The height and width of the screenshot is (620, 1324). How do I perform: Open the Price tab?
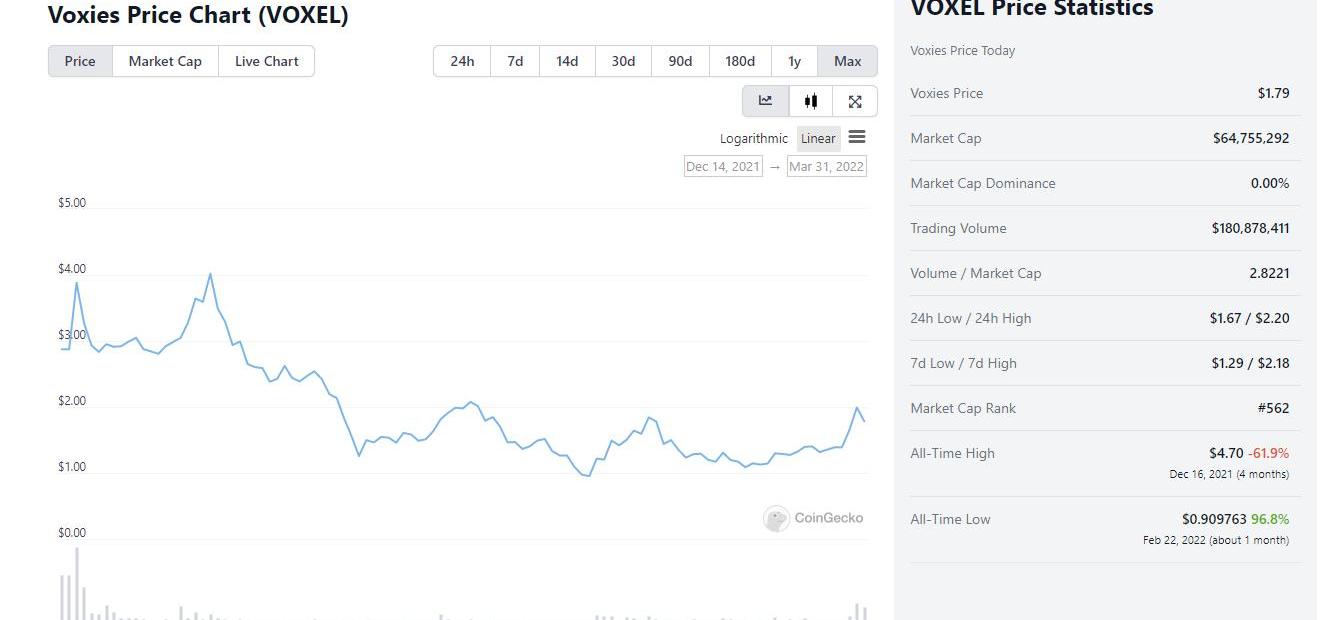(x=80, y=61)
